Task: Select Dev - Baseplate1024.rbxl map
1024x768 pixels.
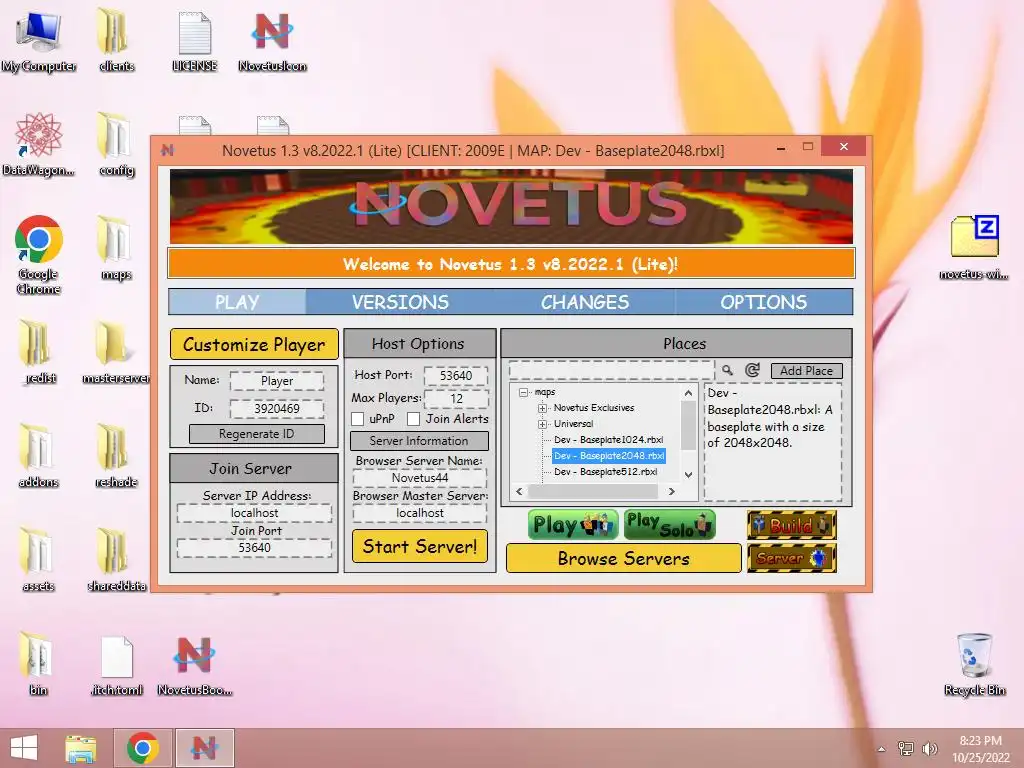Action: pos(608,440)
